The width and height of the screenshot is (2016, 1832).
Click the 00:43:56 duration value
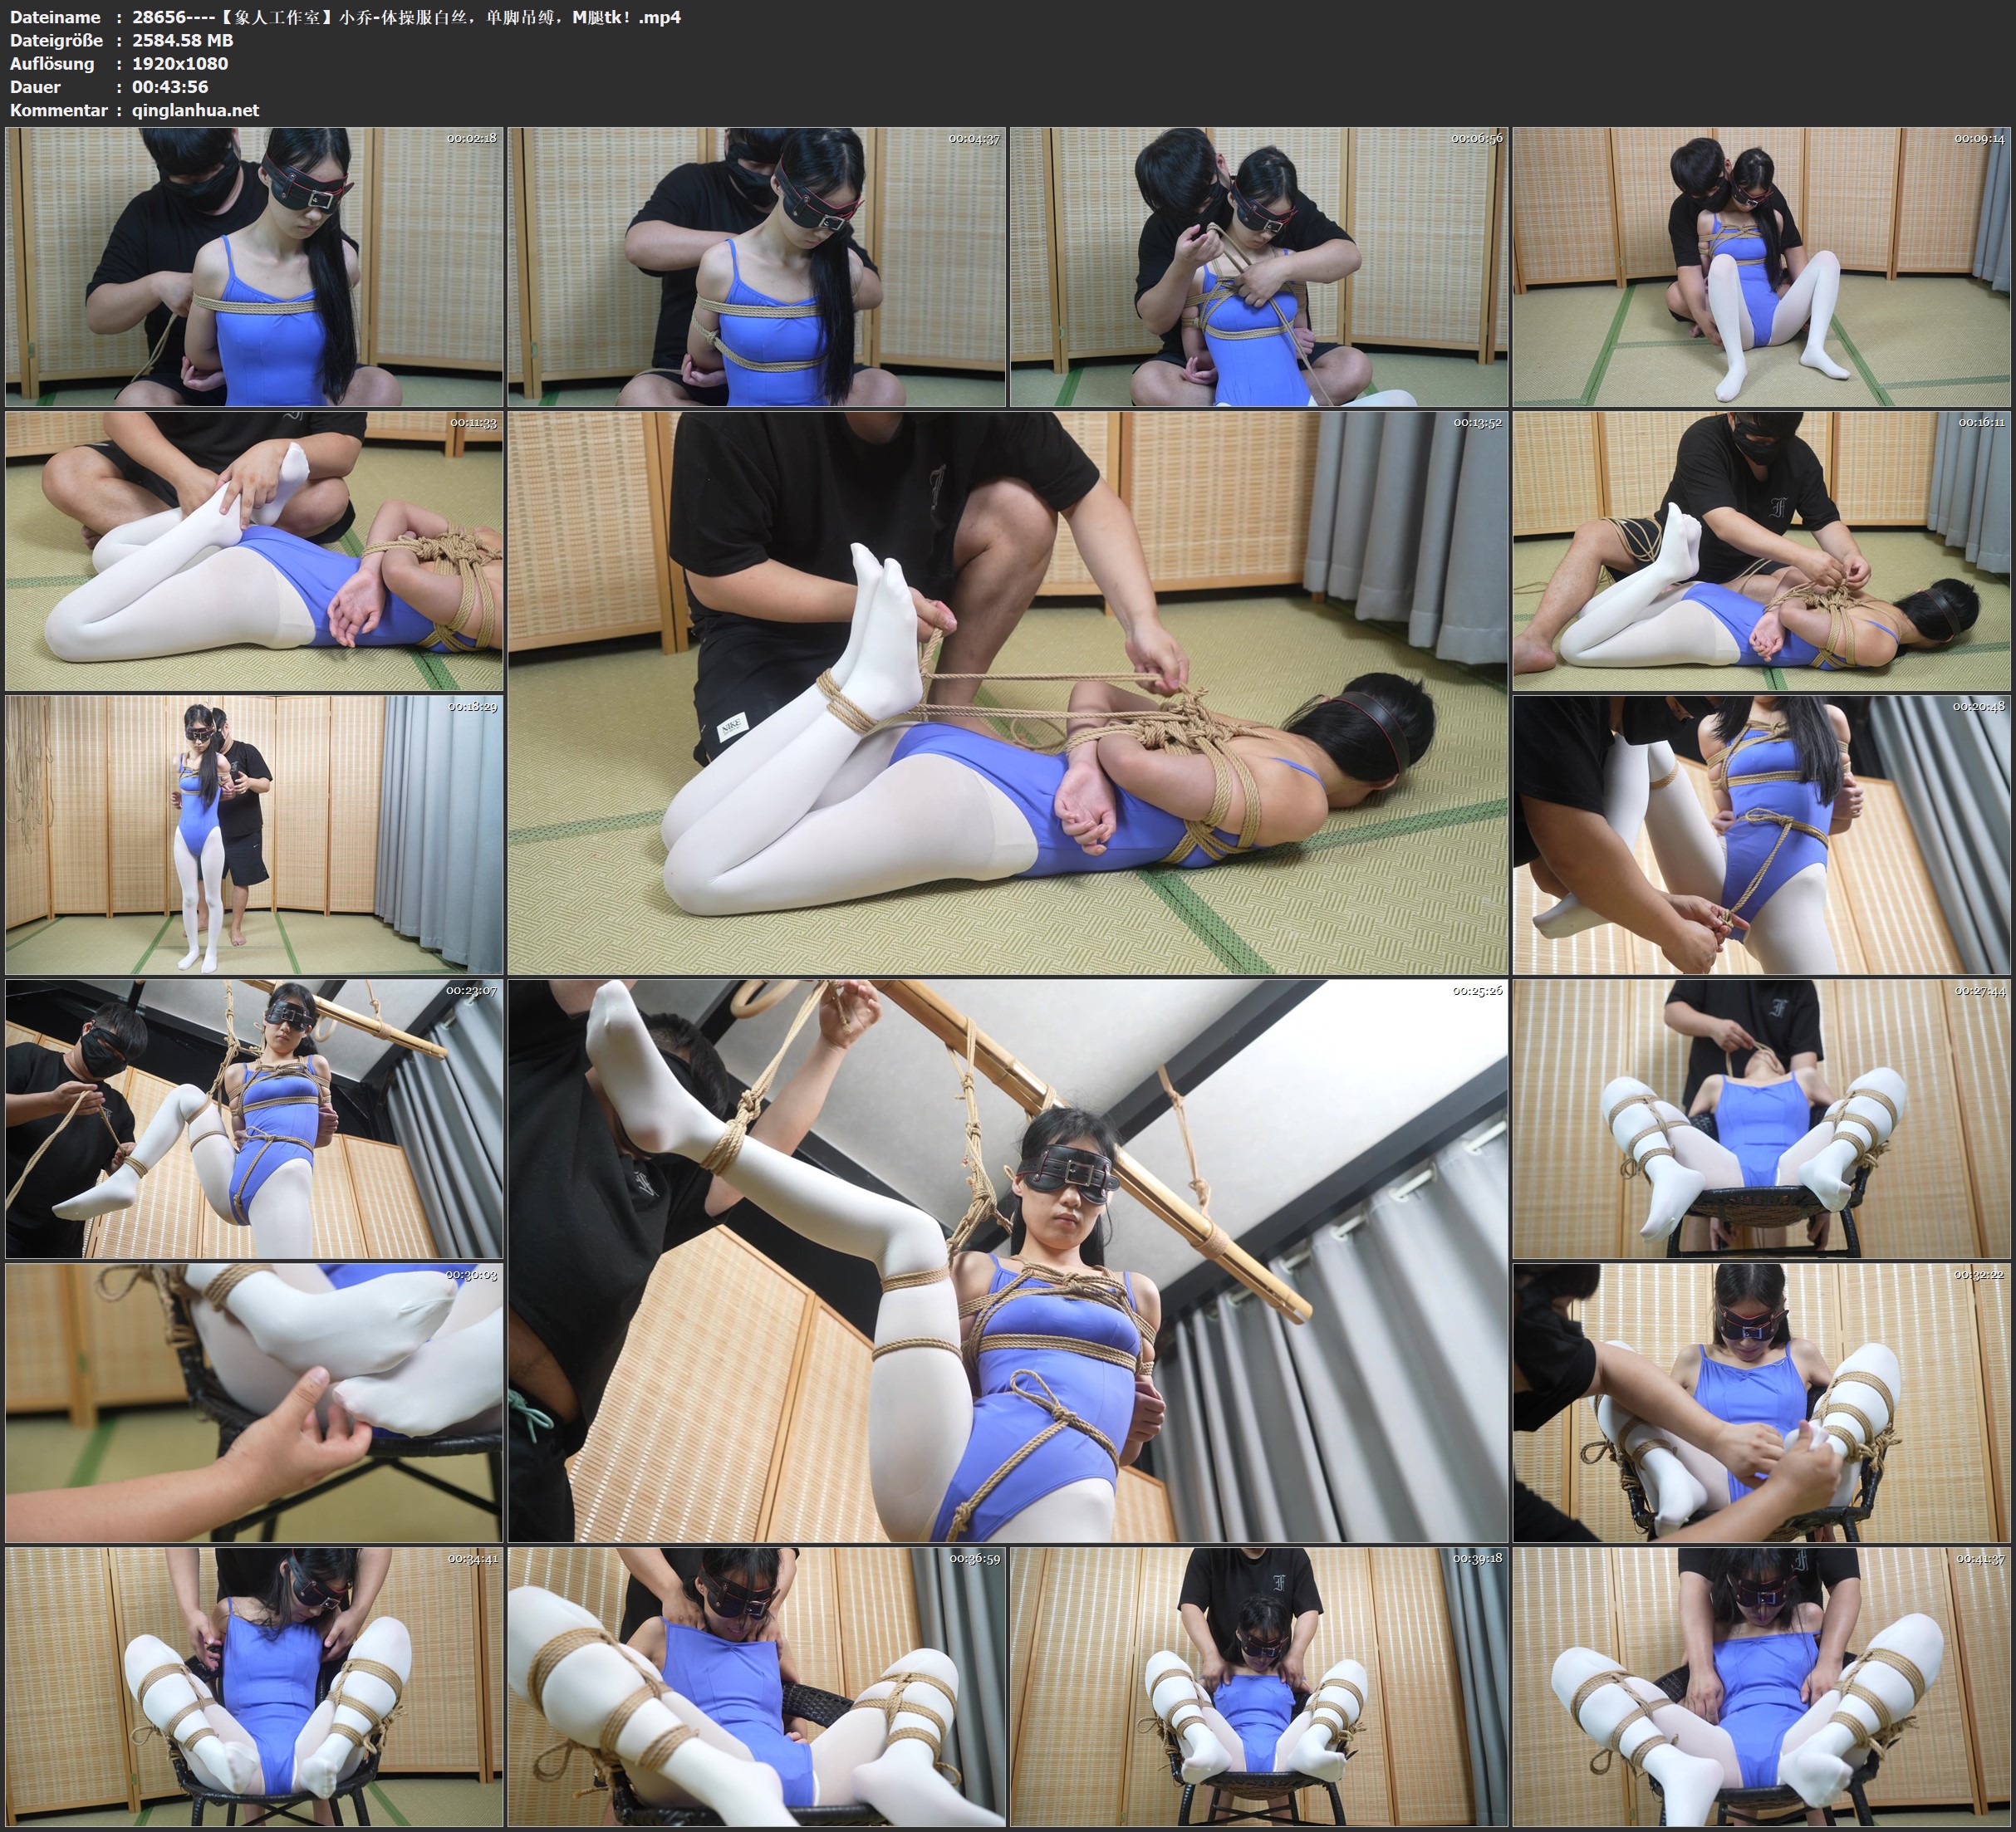[x=170, y=87]
